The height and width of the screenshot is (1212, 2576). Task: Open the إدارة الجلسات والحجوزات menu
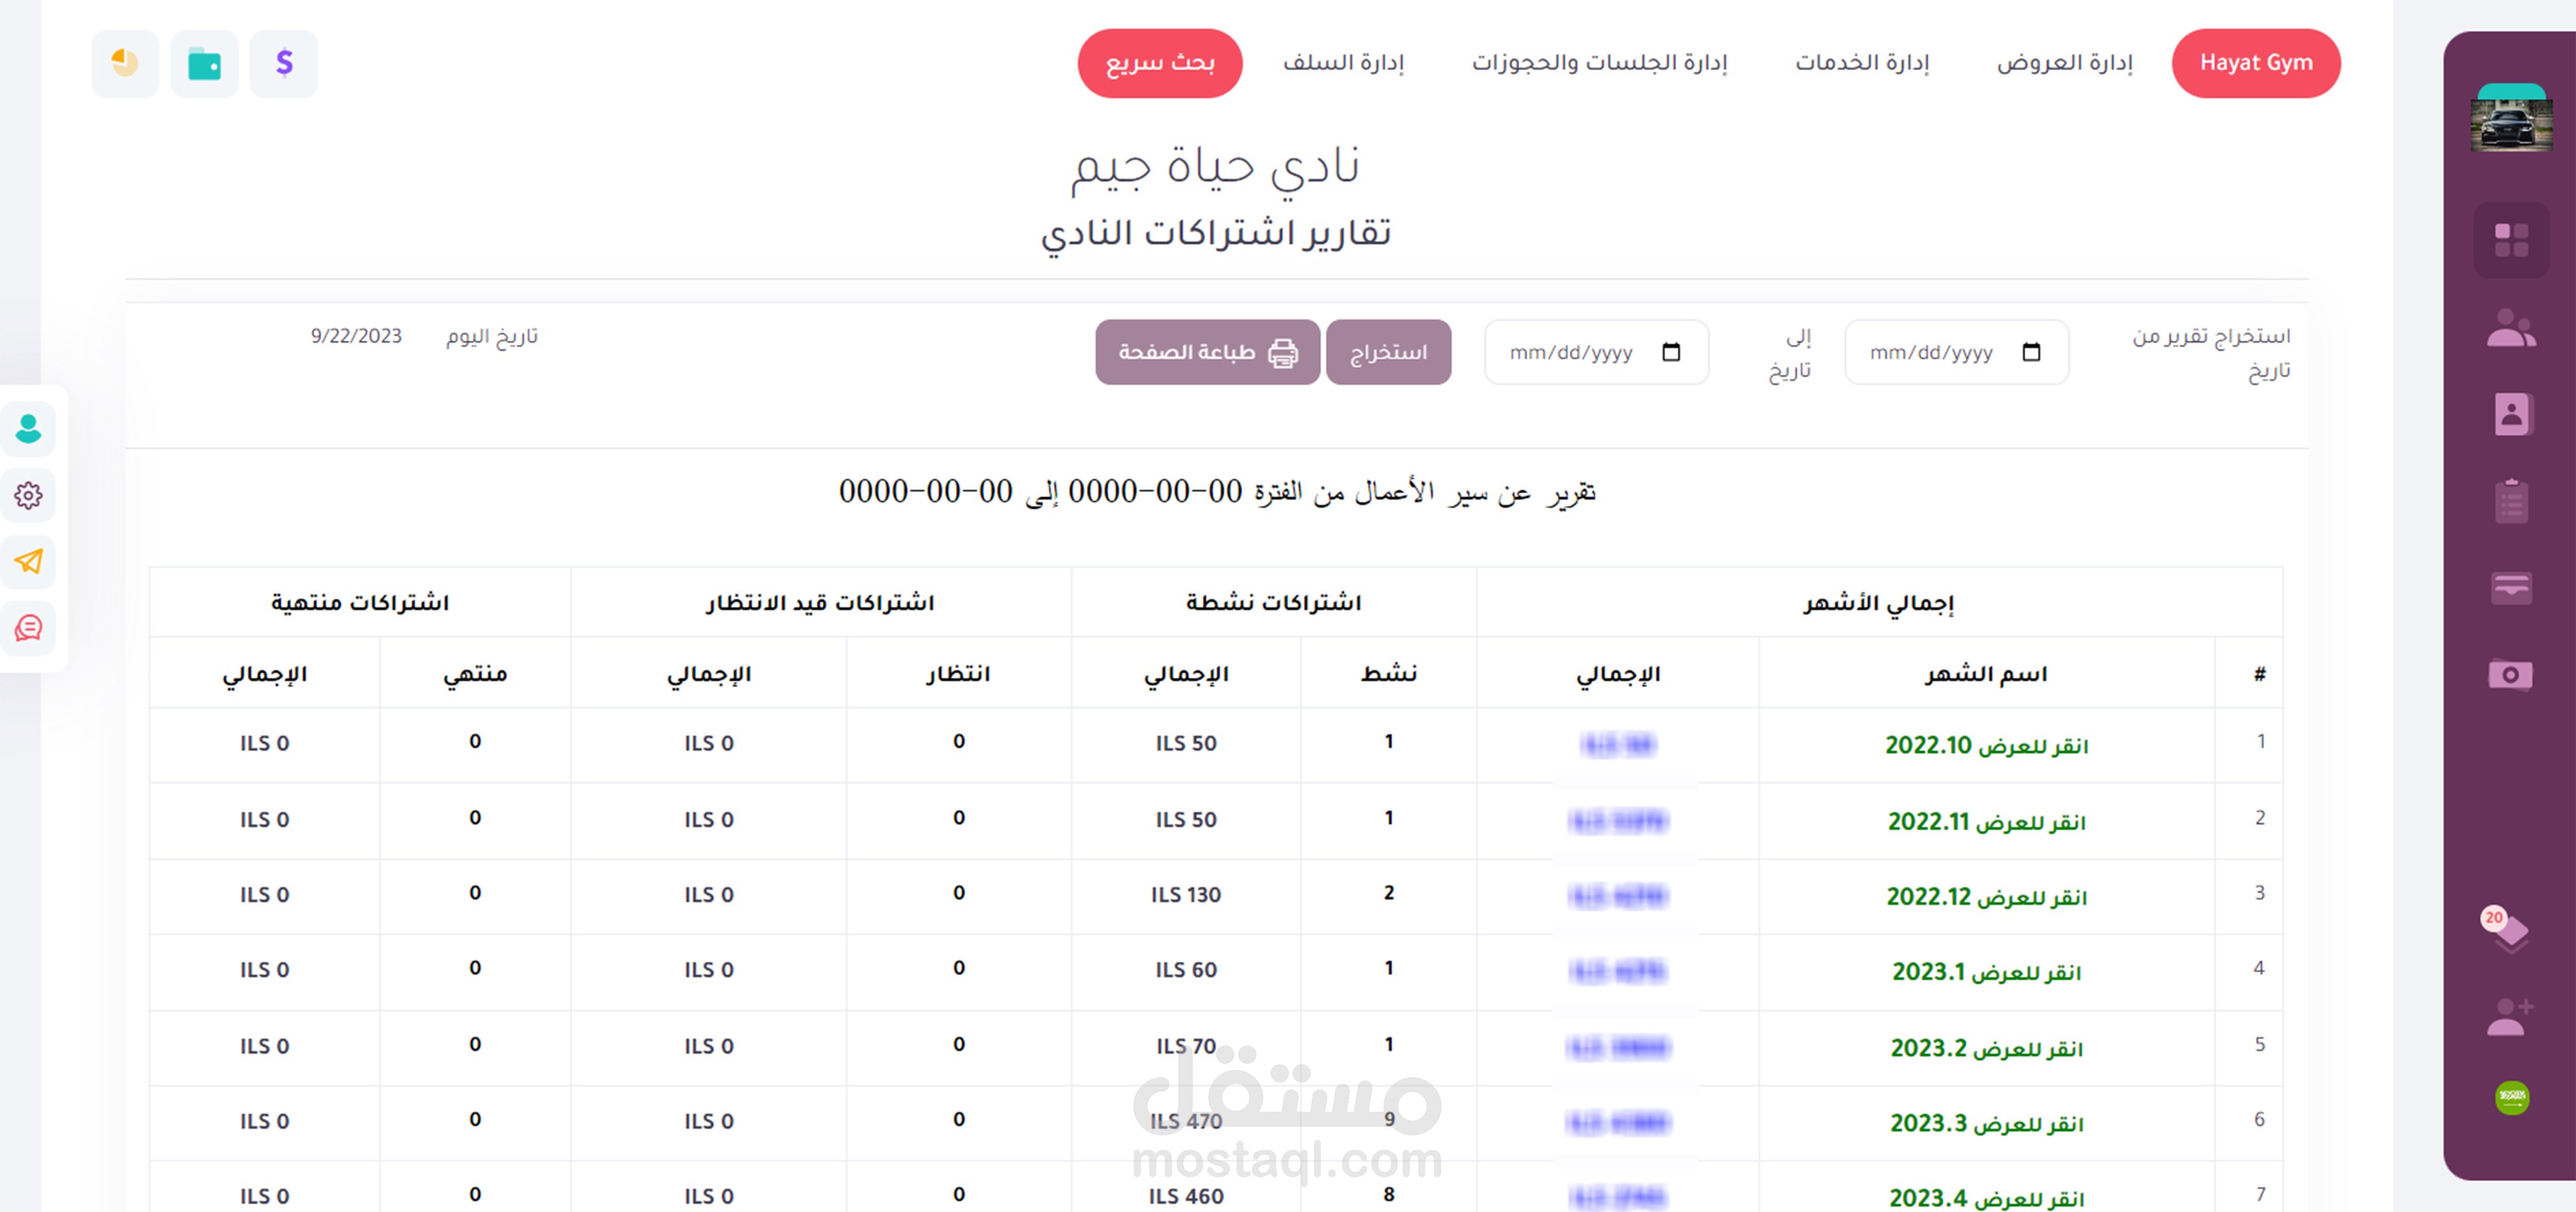1599,63
